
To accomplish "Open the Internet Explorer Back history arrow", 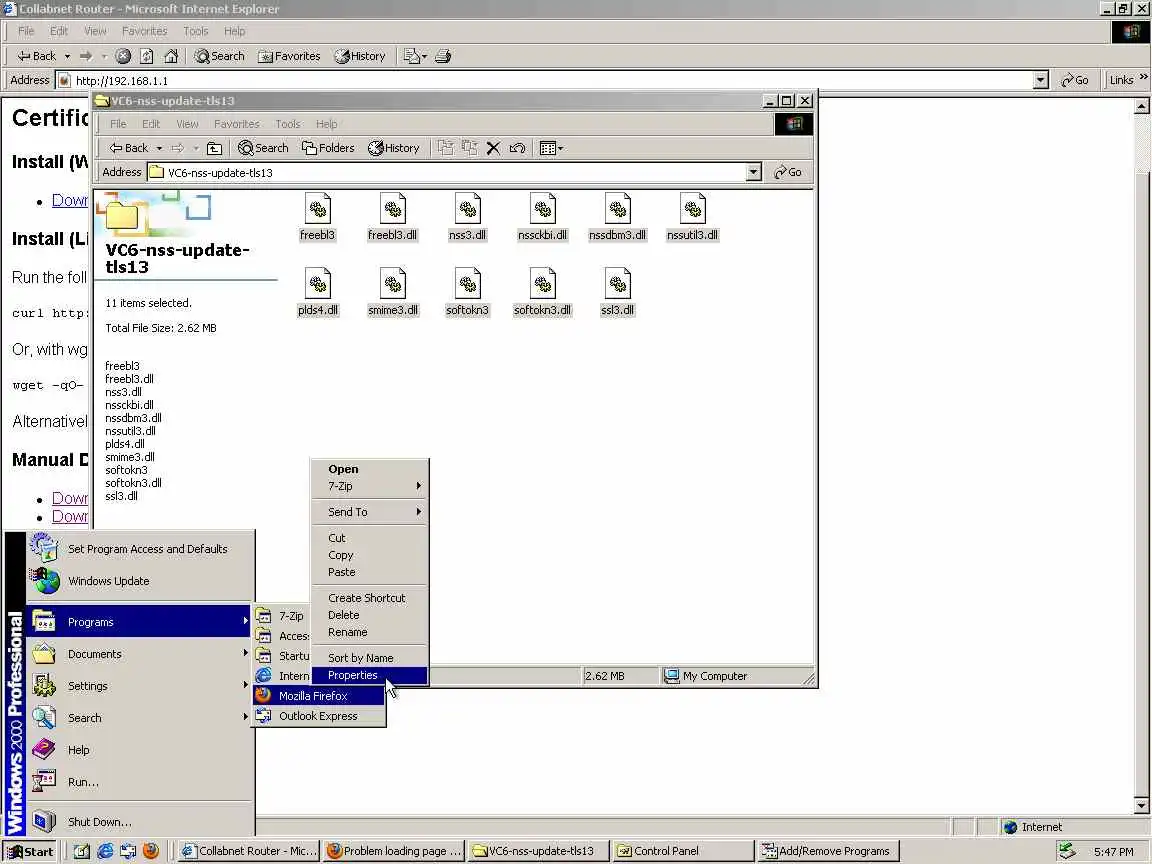I will pyautogui.click(x=67, y=56).
